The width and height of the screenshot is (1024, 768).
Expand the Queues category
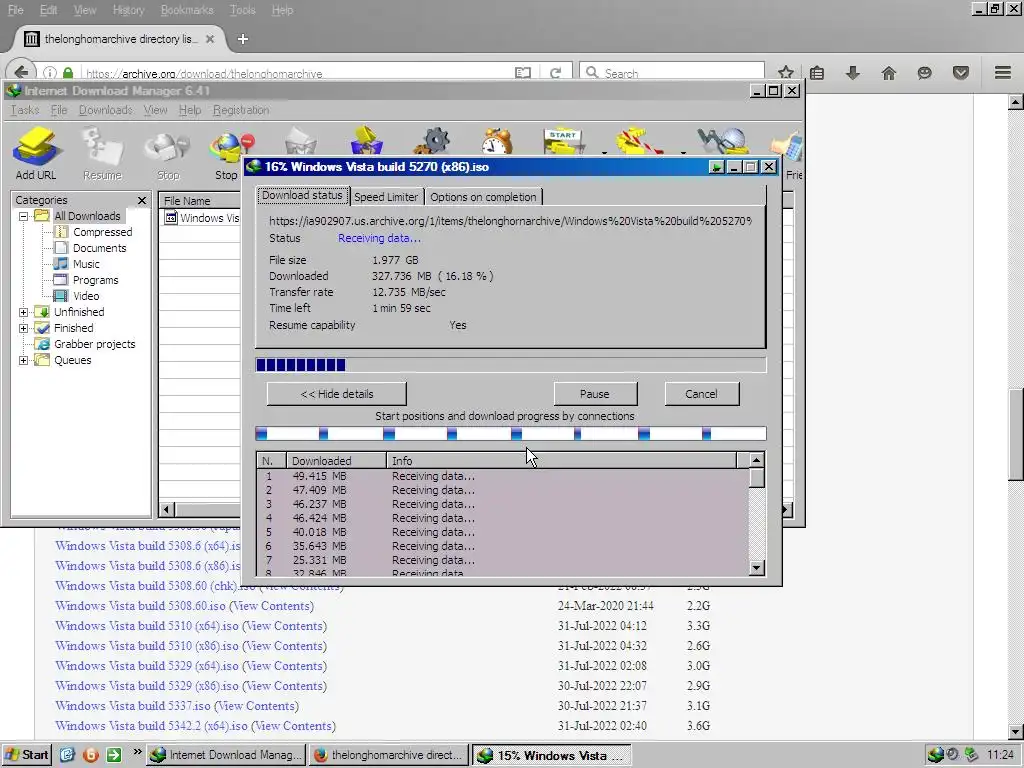click(x=24, y=360)
